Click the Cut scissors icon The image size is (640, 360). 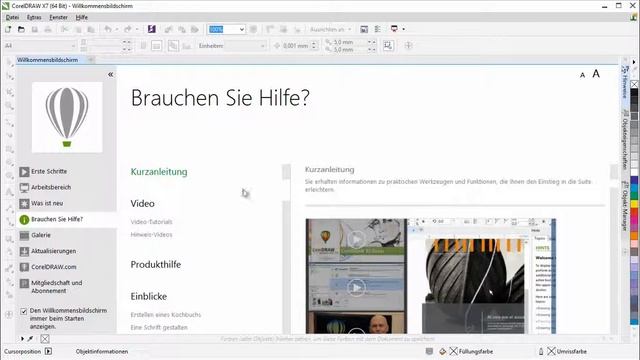(64, 29)
